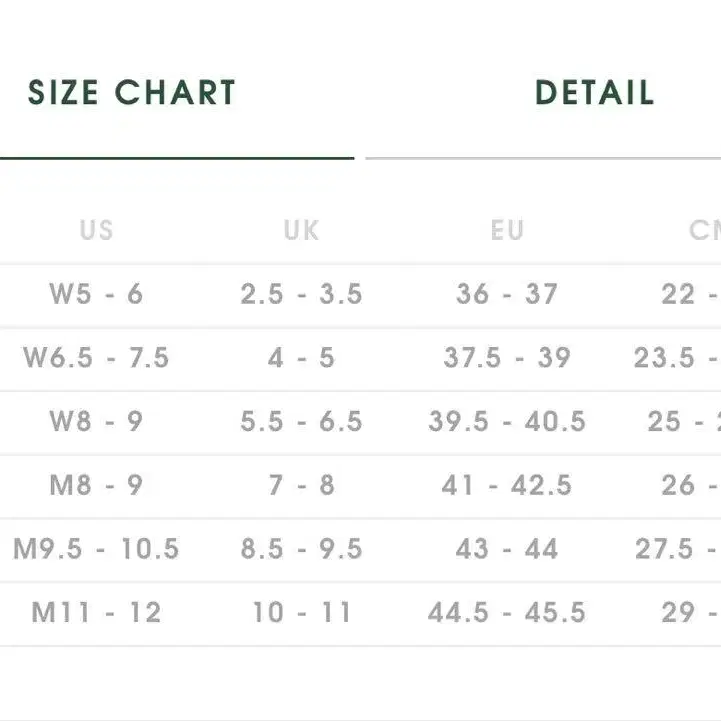Select UK size 4 - 5 cell
Screen dimensions: 721x721
tap(301, 357)
